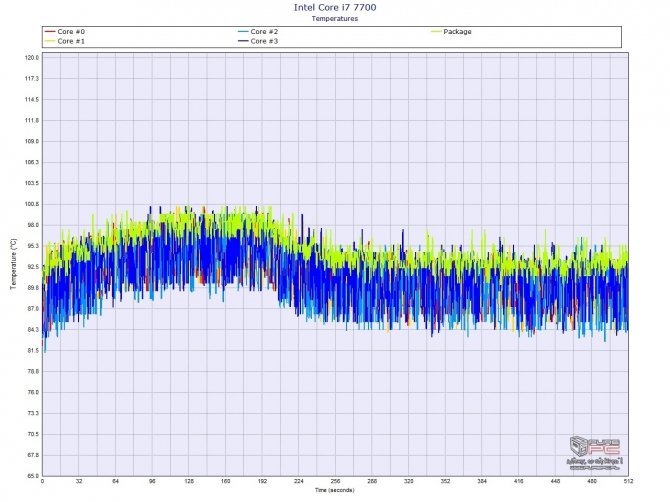The height and width of the screenshot is (502, 670).
Task: Click the 512 x-axis value
Action: pos(628,481)
